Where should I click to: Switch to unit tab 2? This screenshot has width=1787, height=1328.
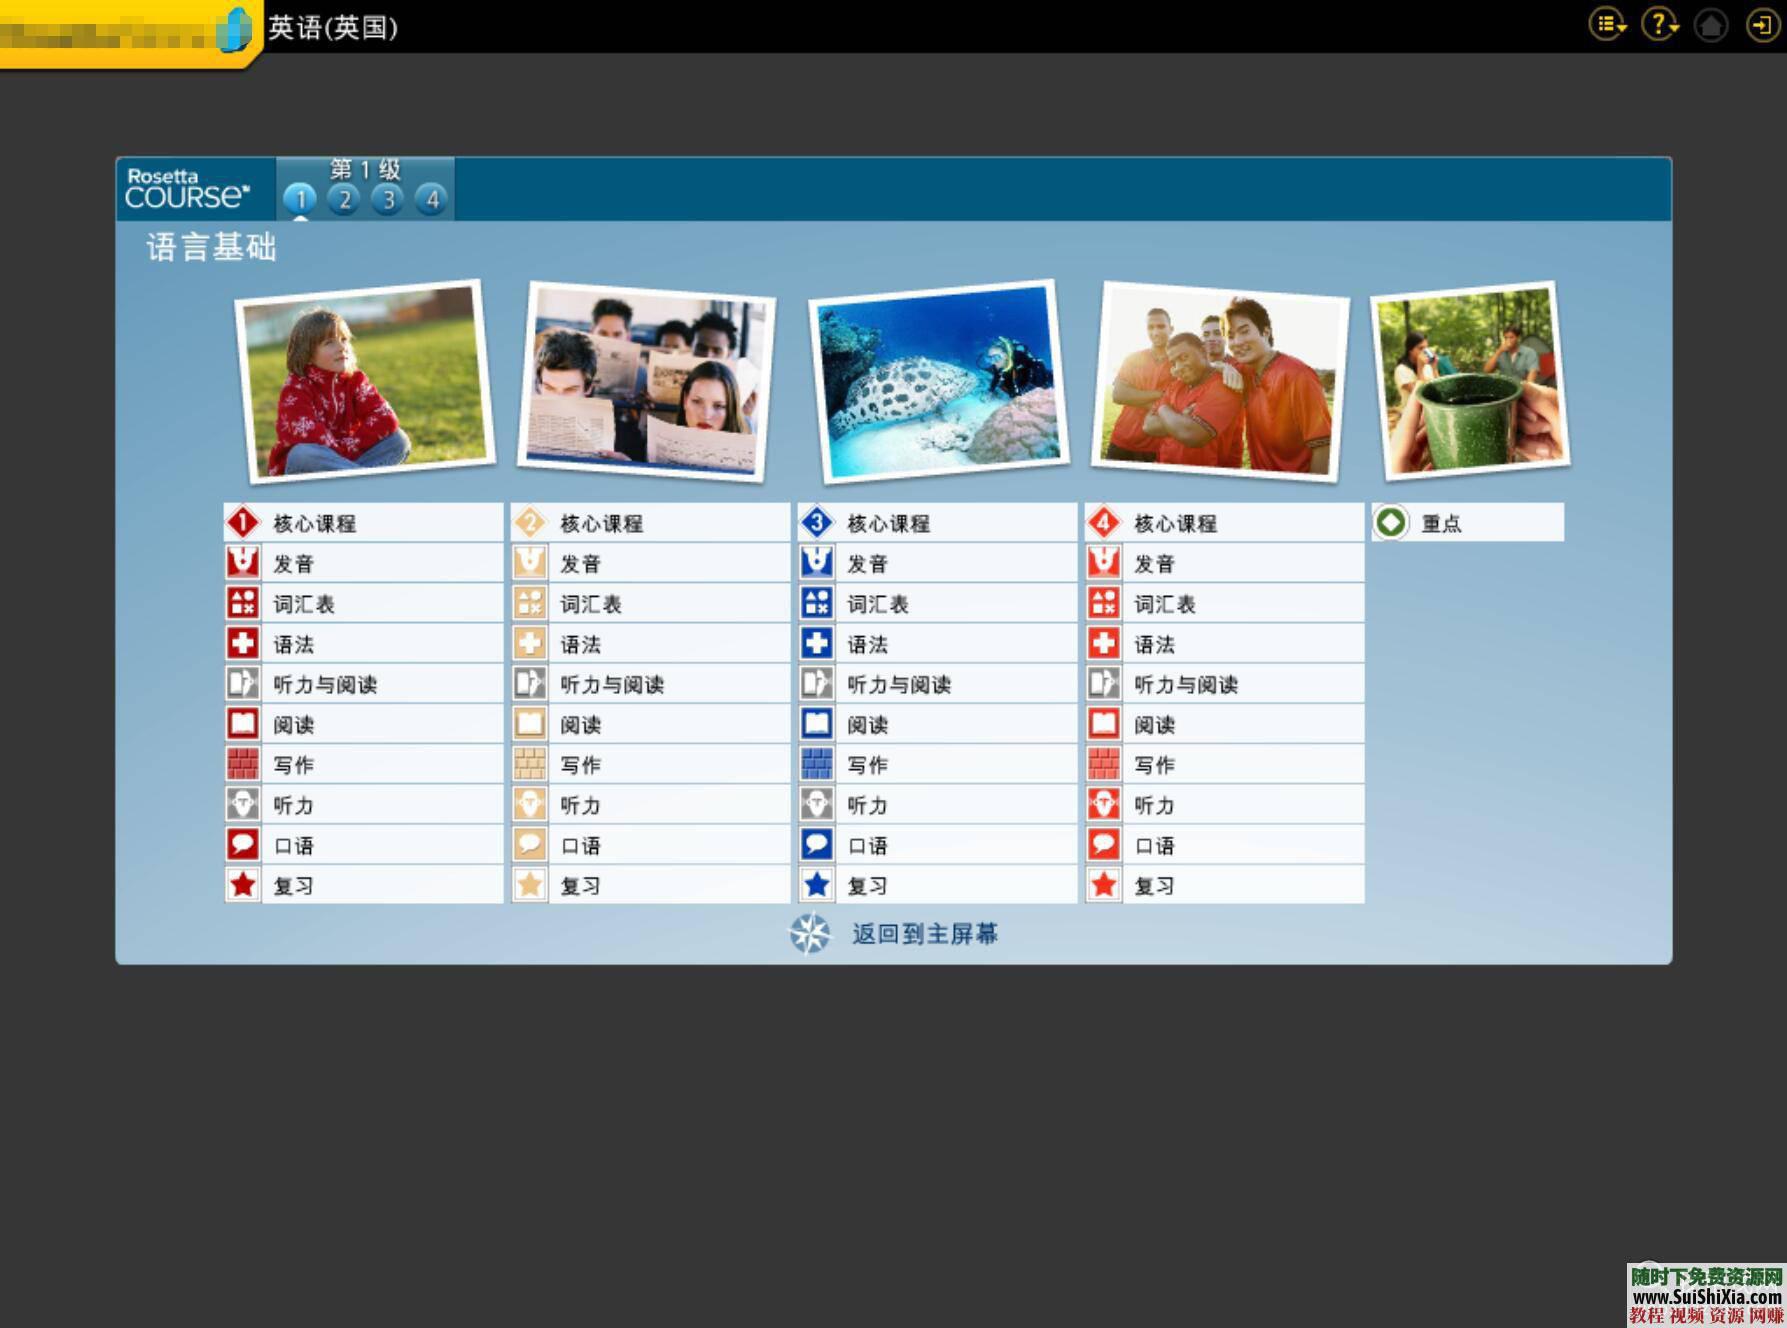tap(344, 199)
